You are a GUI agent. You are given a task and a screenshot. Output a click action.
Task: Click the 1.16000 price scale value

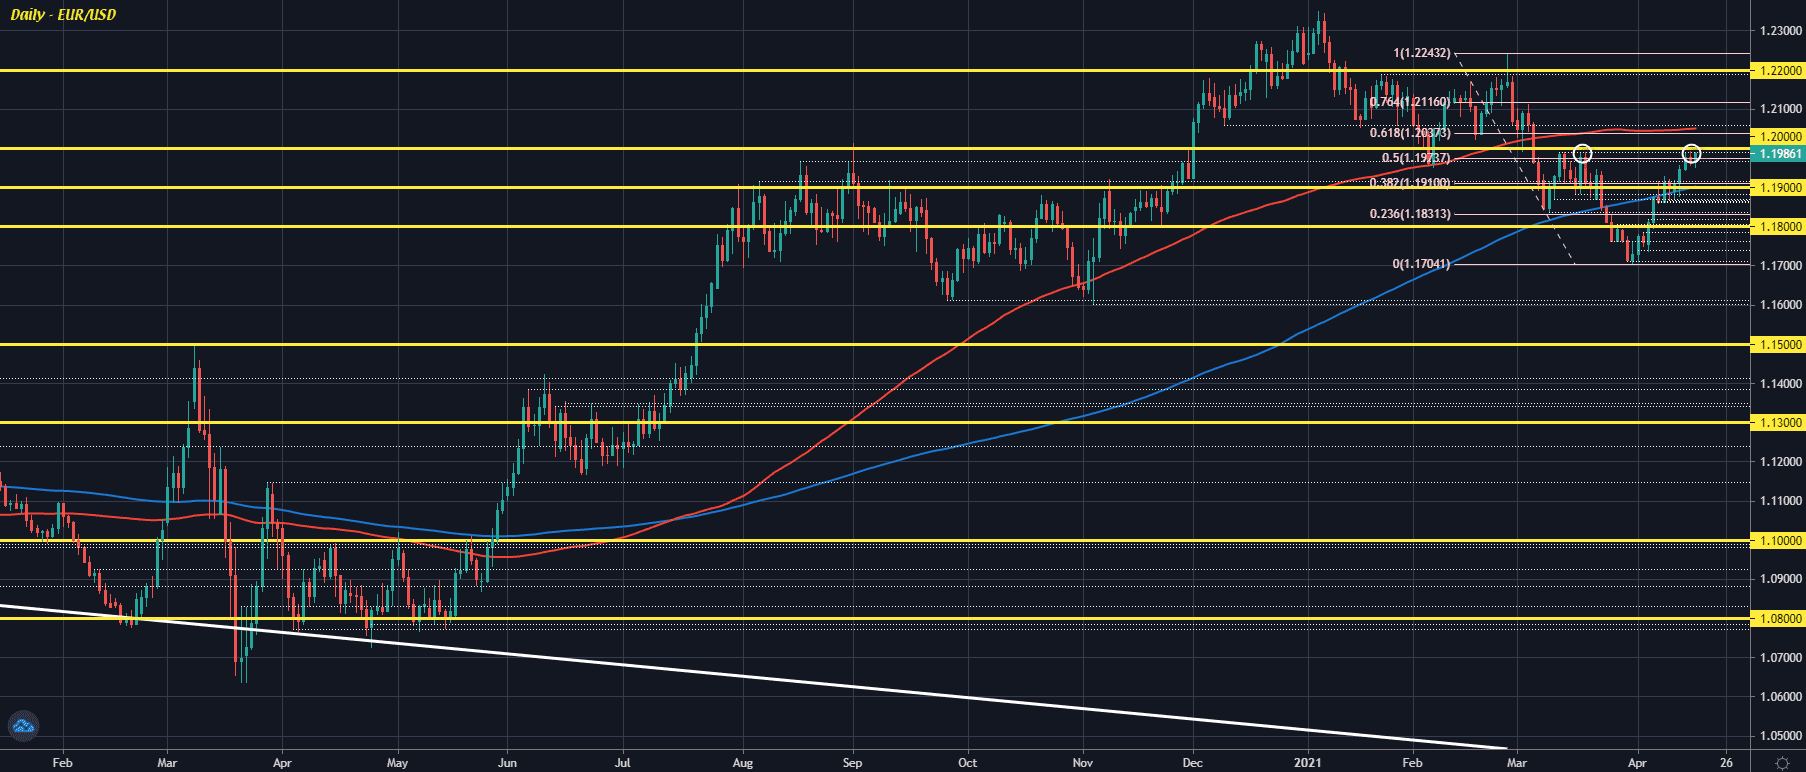[1781, 305]
